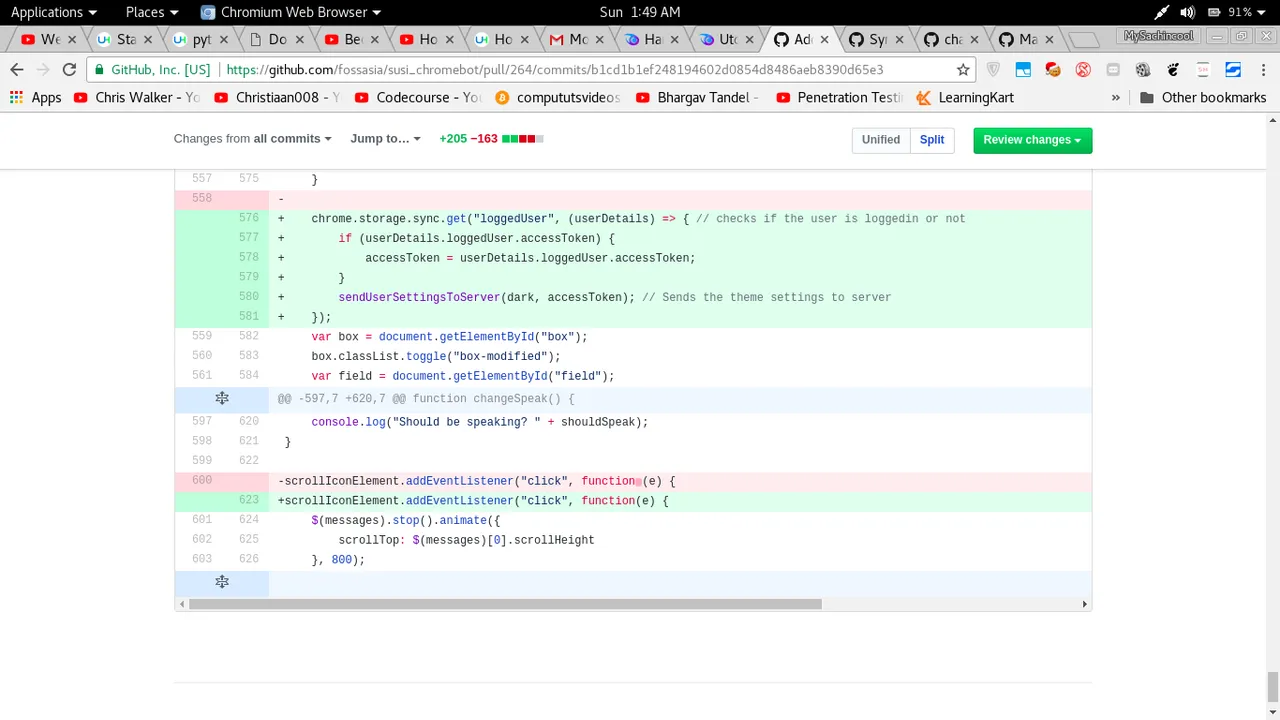Viewport: 1280px width, 720px height.
Task: Reload the page with the refresh icon
Action: click(69, 69)
